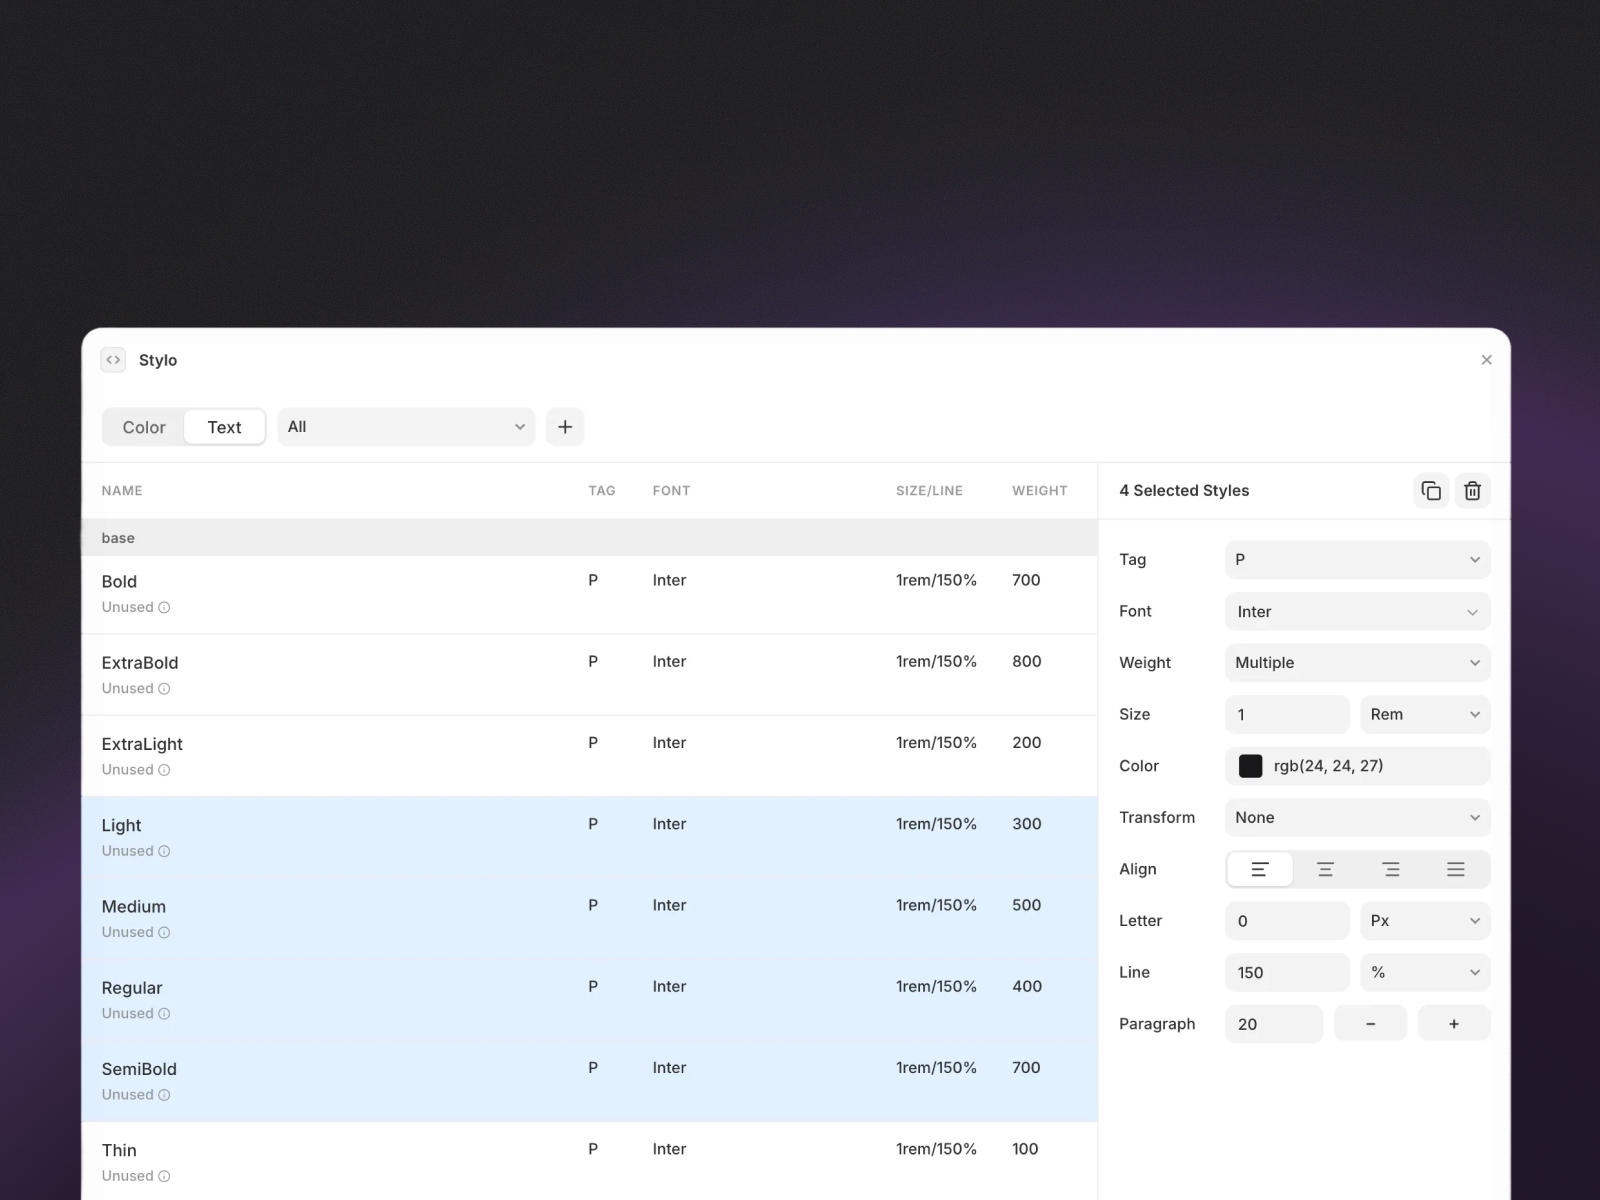Screen dimensions: 1600x1200
Task: Open the Weight dropdown showing Multiple
Action: 1357,662
